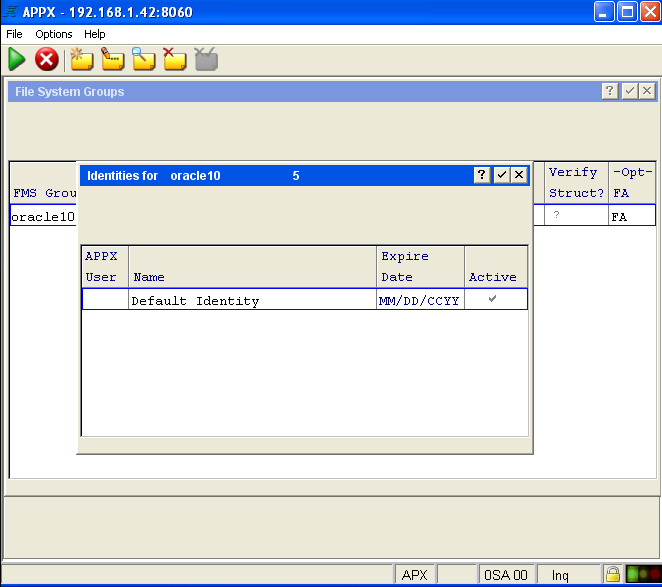Click the FA option cell for oracle10
The width and height of the screenshot is (662, 587).
[631, 216]
